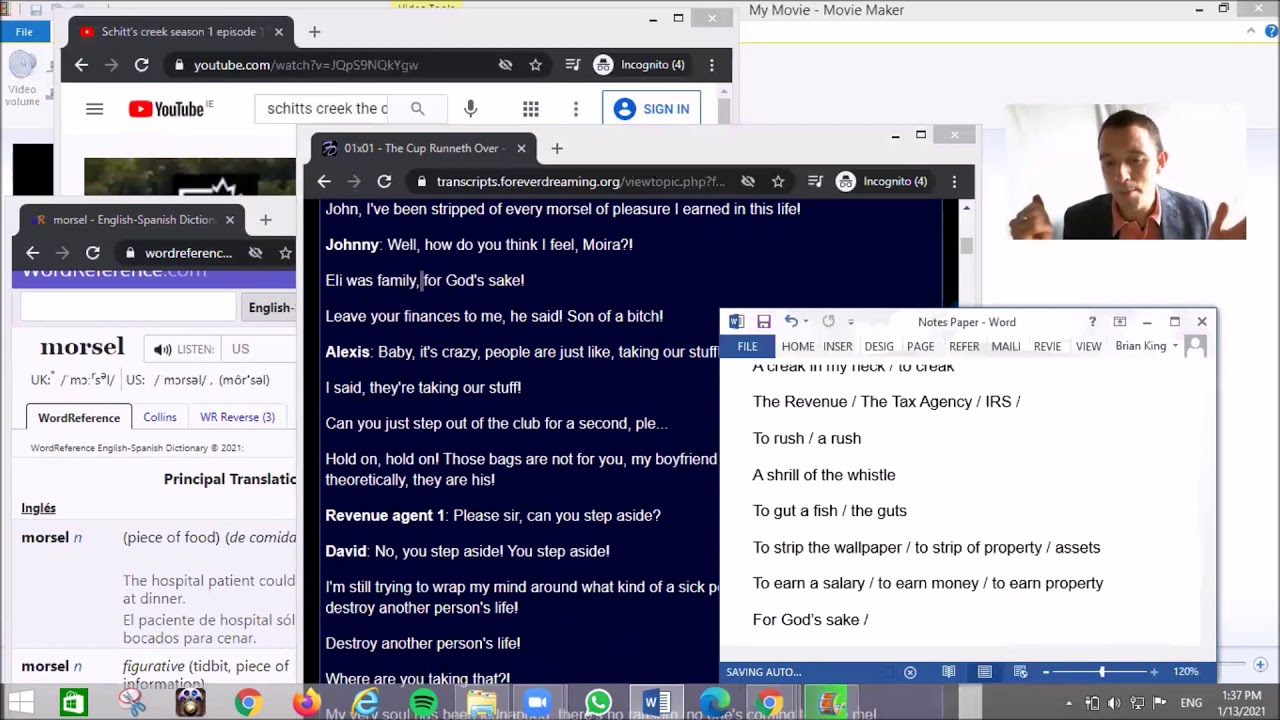Click the WordReference search input field

pos(128,308)
